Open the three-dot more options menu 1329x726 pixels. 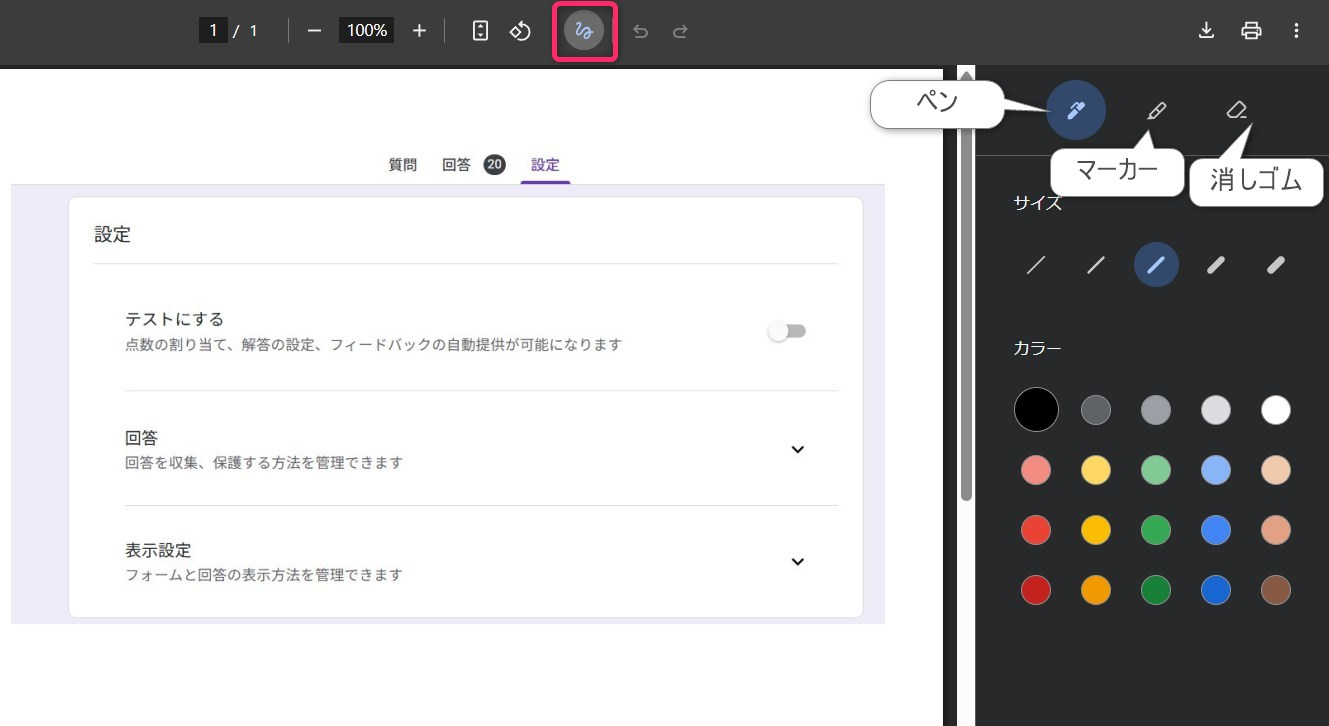coord(1296,31)
